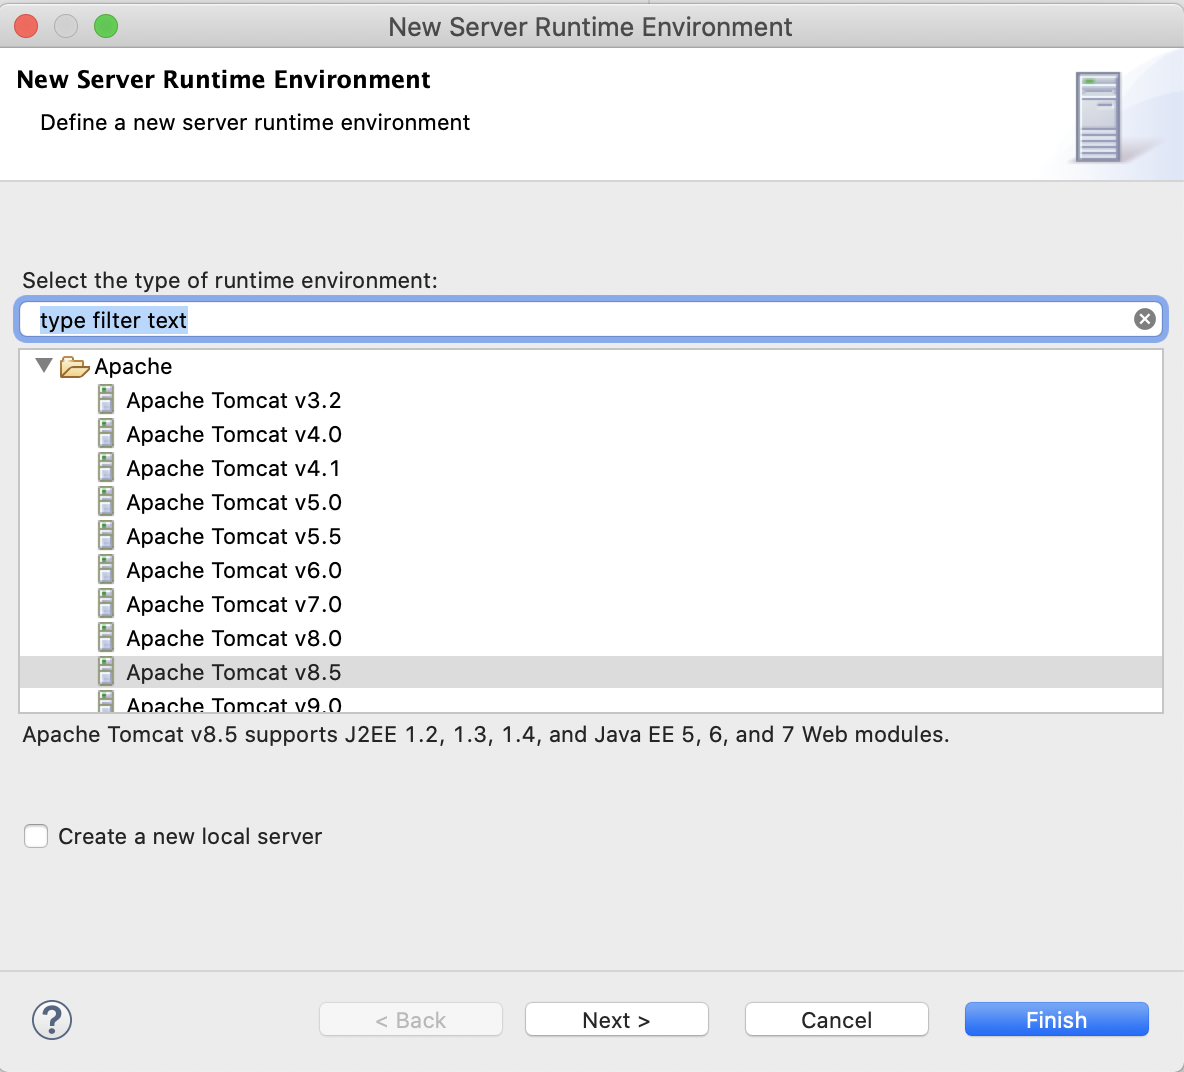Clear the filter text with the X icon
This screenshot has height=1072, width=1184.
coord(1144,319)
